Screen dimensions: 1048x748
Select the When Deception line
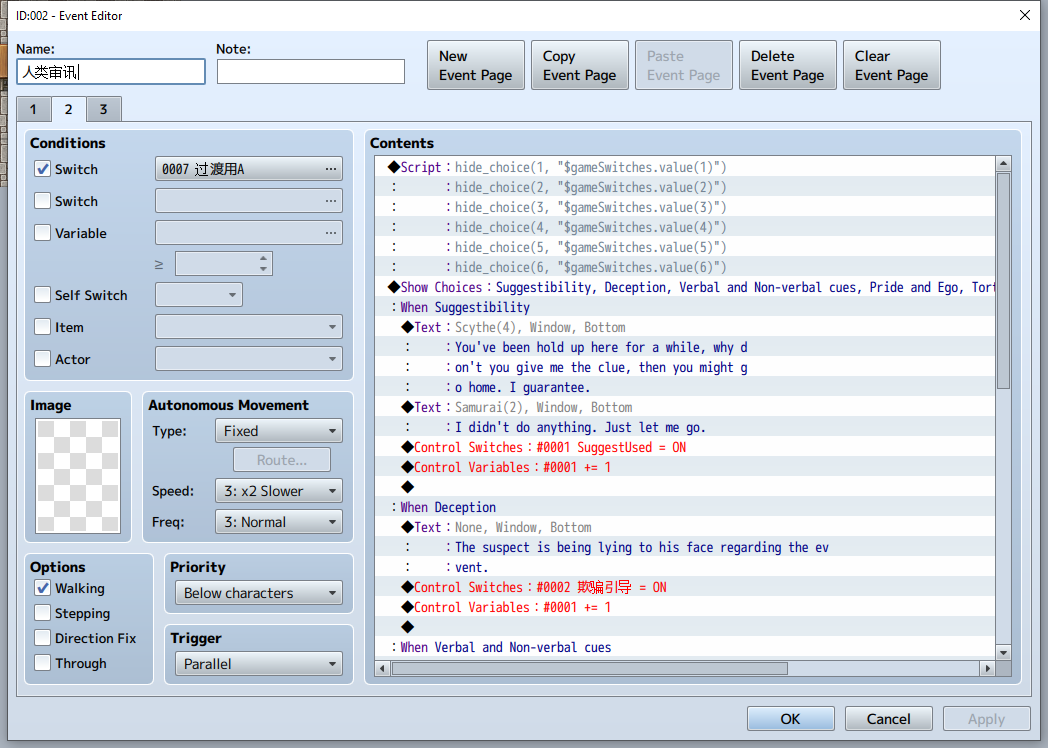pos(684,507)
